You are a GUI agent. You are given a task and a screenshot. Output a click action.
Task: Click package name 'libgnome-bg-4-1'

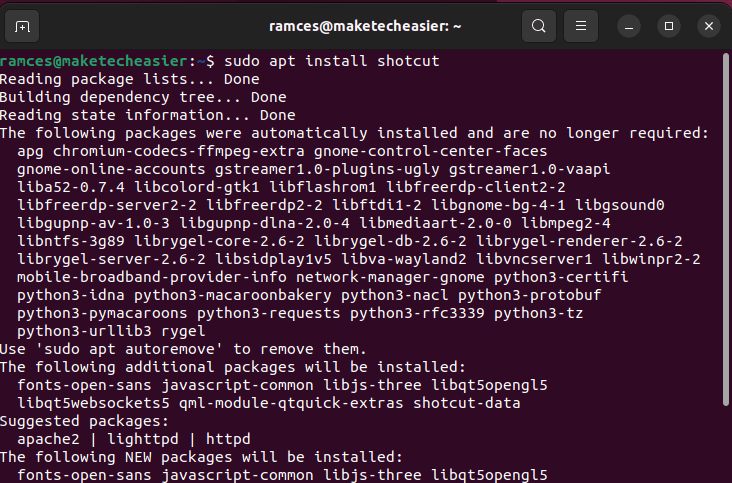[x=498, y=205]
